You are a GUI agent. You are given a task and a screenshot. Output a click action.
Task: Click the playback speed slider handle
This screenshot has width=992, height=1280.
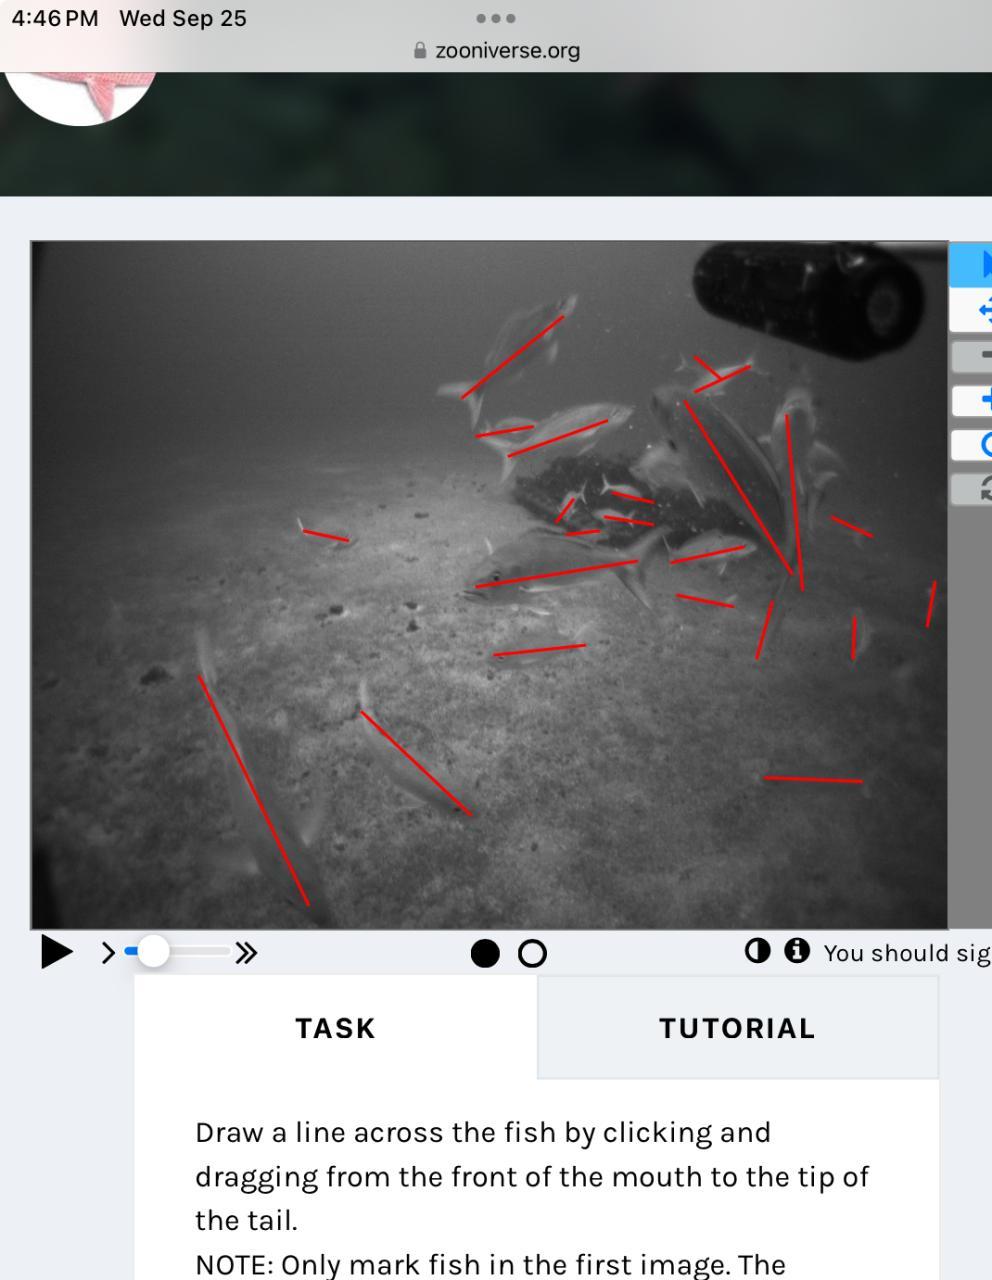tap(152, 951)
